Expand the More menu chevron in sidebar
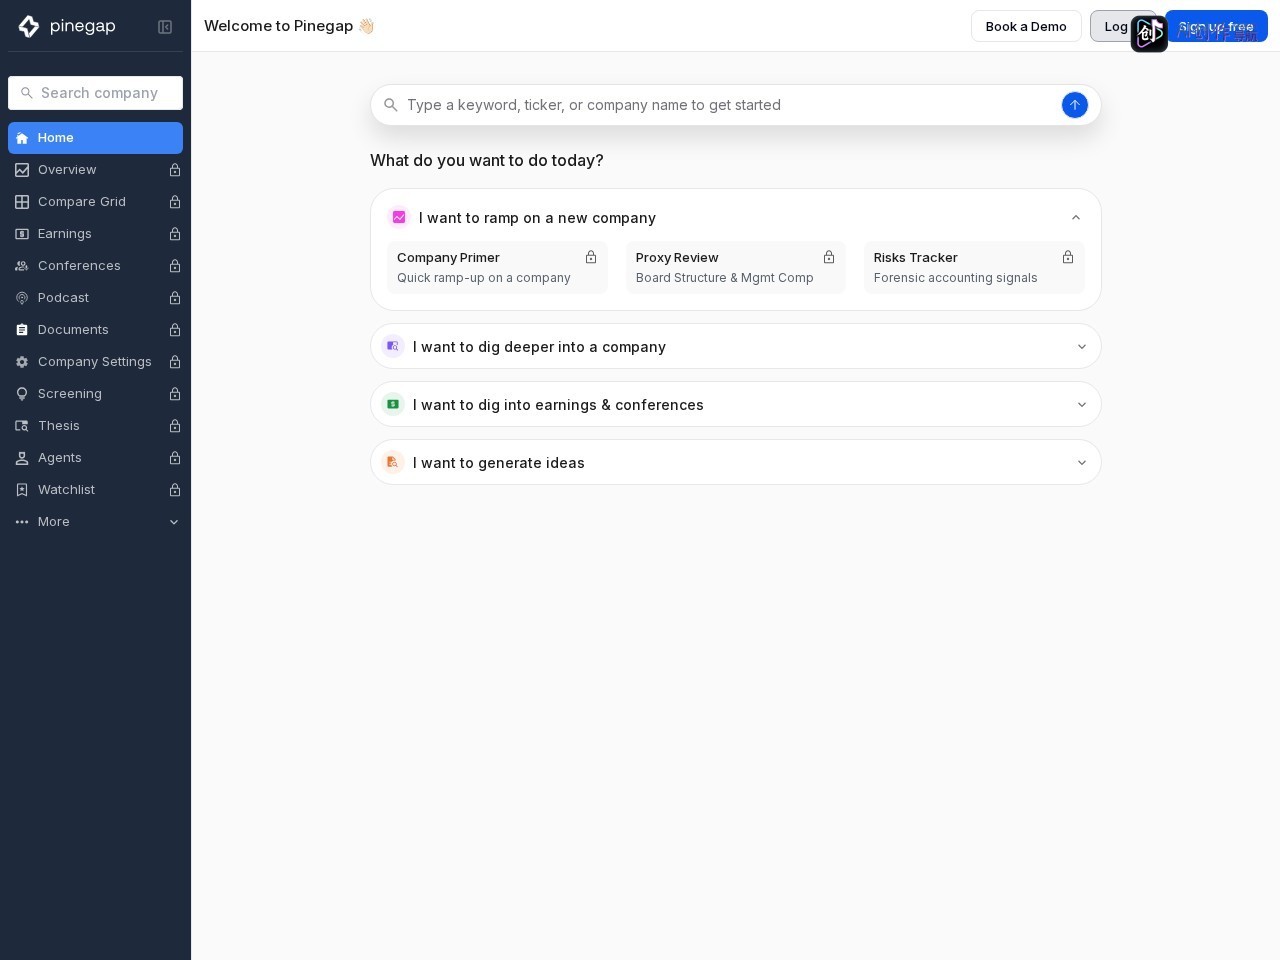This screenshot has height=960, width=1280. tap(174, 522)
